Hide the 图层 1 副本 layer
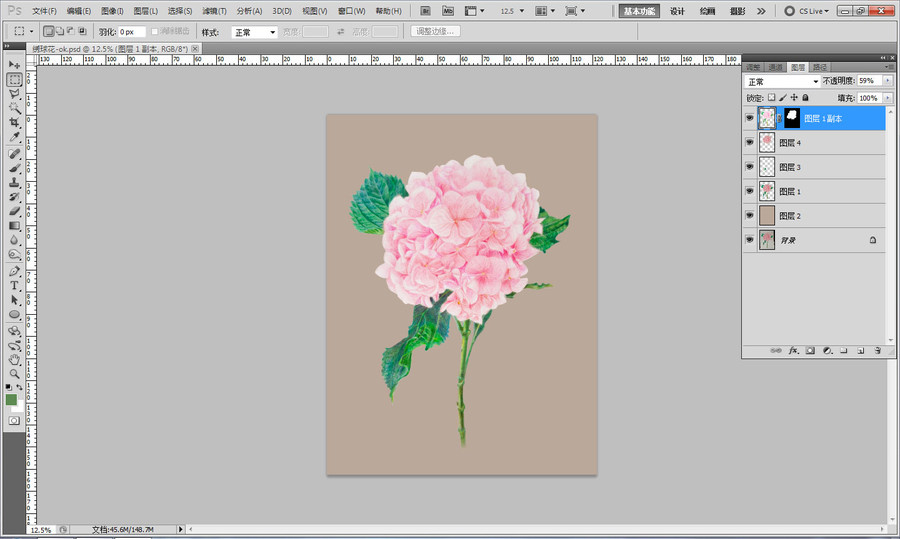 pos(750,118)
